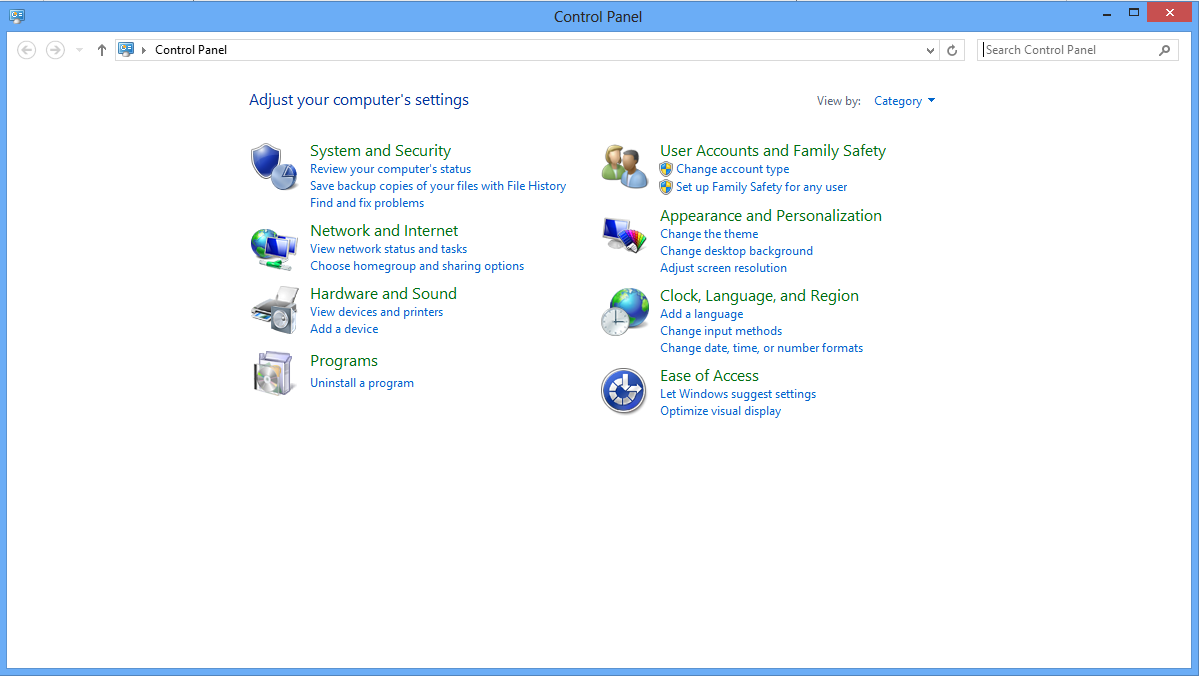Click Change the theme

(x=709, y=234)
